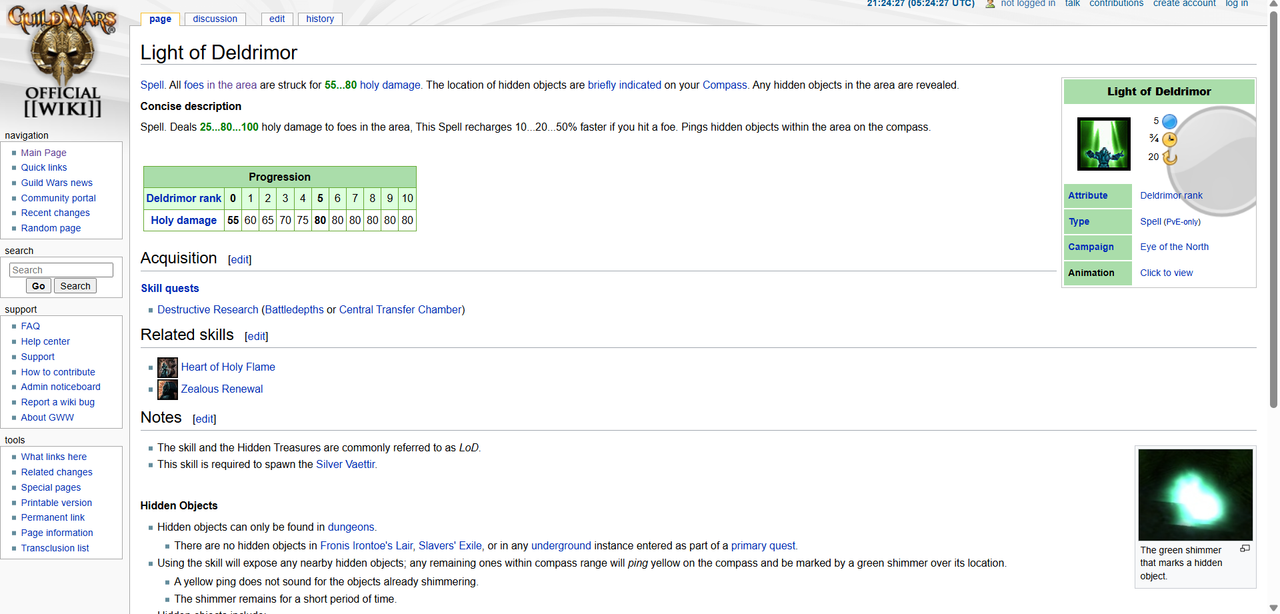Click create account
1280x614 pixels.
pos(1184,4)
